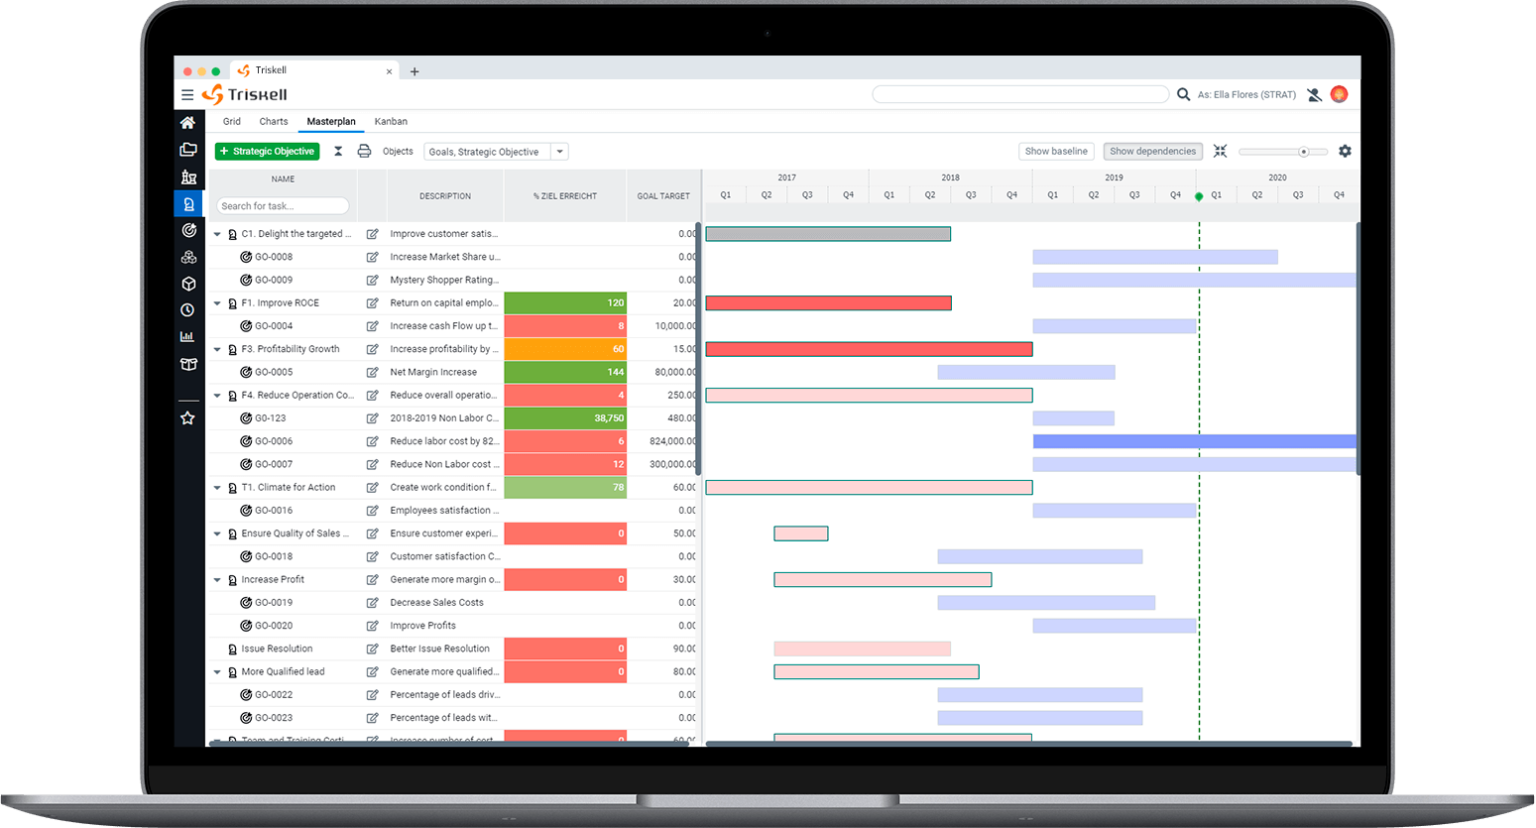Open the clock sidebar icon
This screenshot has width=1536, height=828.
[x=188, y=310]
